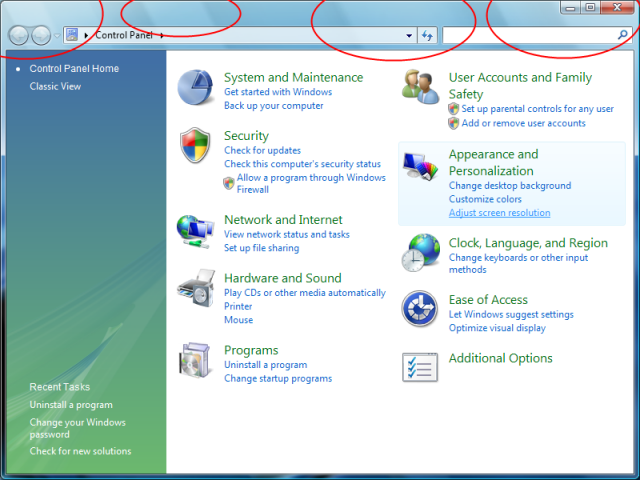The height and width of the screenshot is (480, 640).
Task: Click the Clock, Language, and Region globe icon
Action: click(x=420, y=253)
